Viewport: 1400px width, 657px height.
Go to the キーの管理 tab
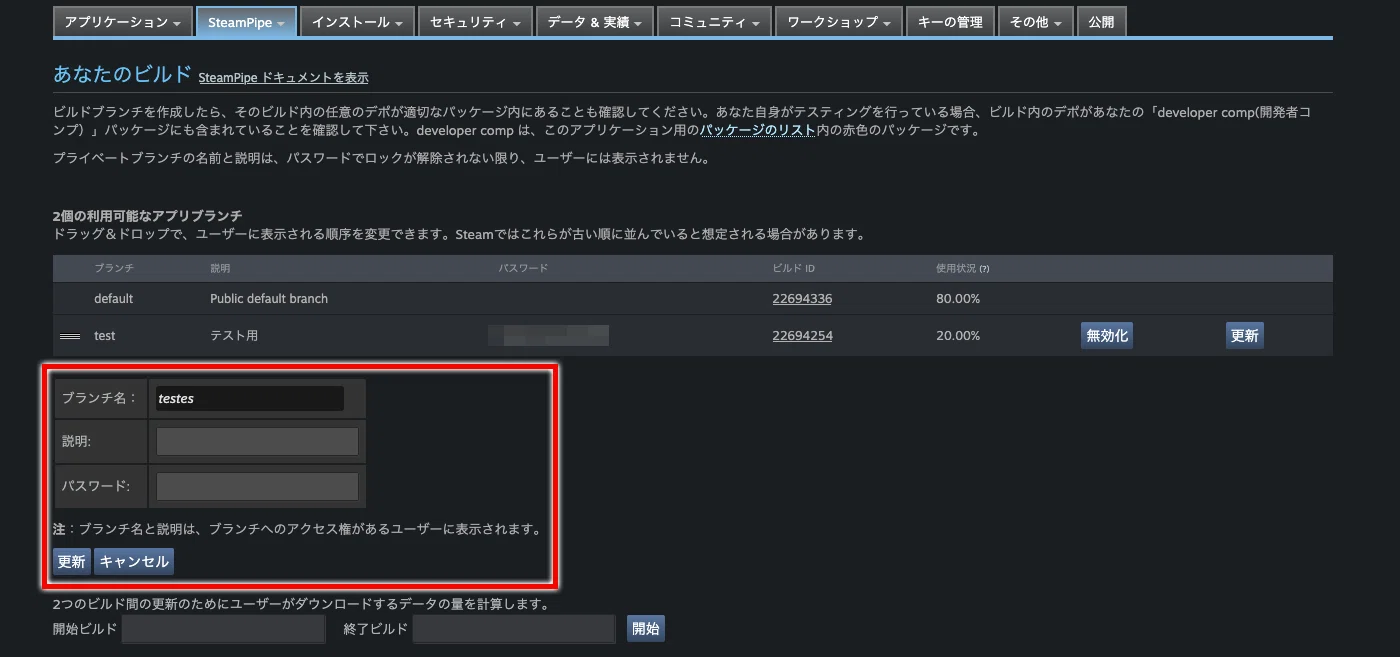pyautogui.click(x=950, y=22)
